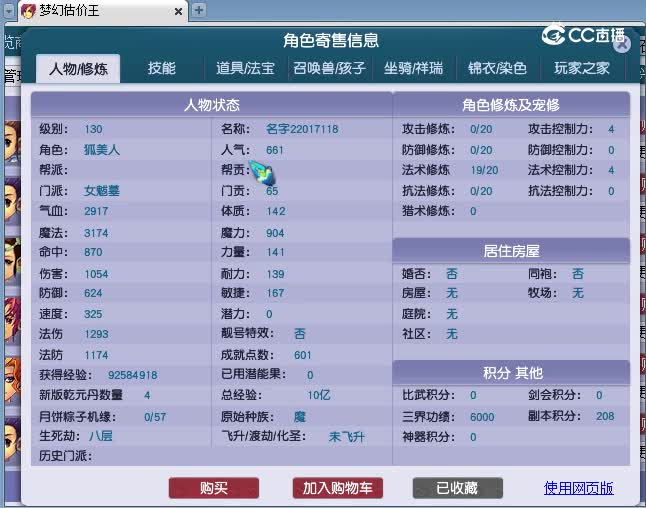Screen dimensions: 646x508
Task: Click the 法术修炼 value 19/20
Action: pyautogui.click(x=484, y=170)
